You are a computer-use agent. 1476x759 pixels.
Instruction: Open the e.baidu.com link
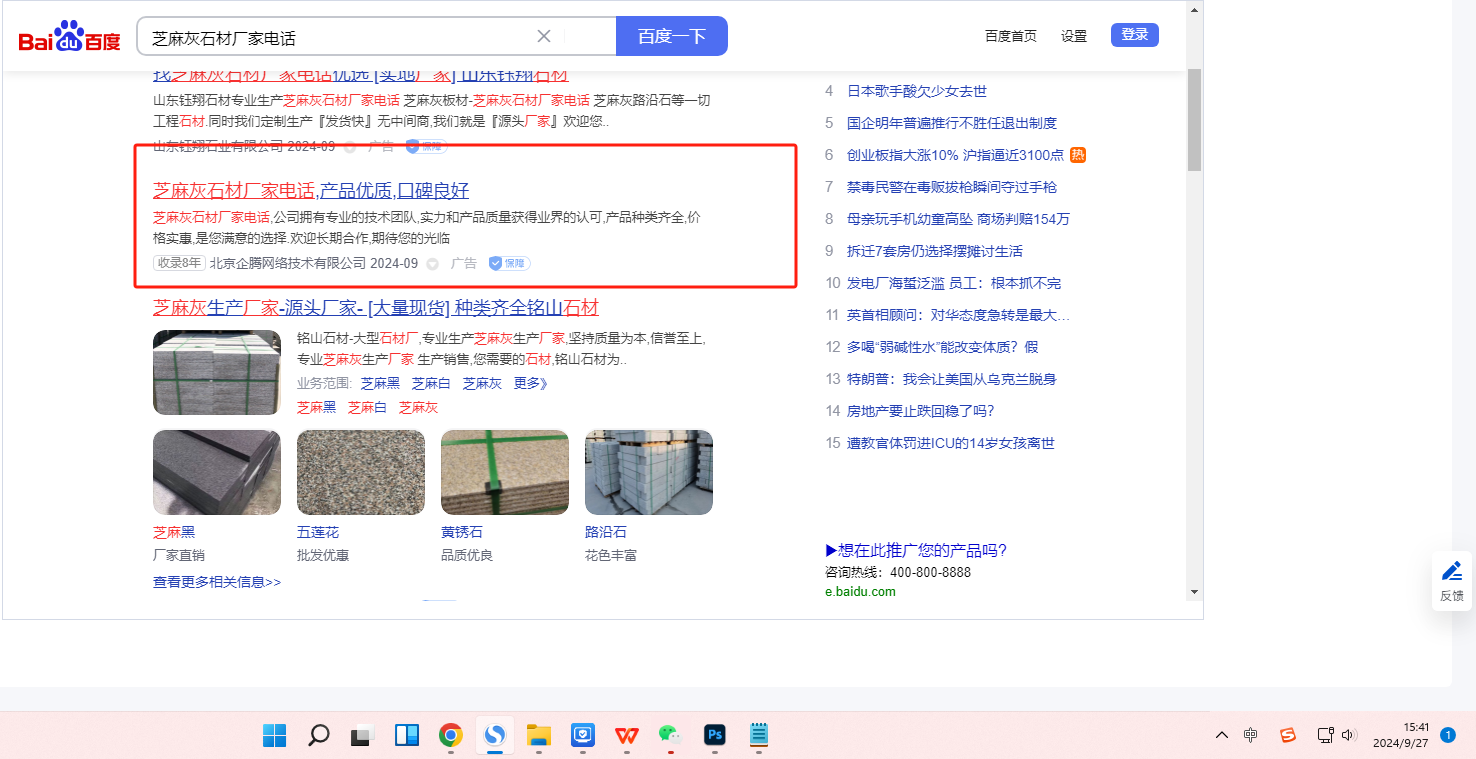tap(860, 591)
